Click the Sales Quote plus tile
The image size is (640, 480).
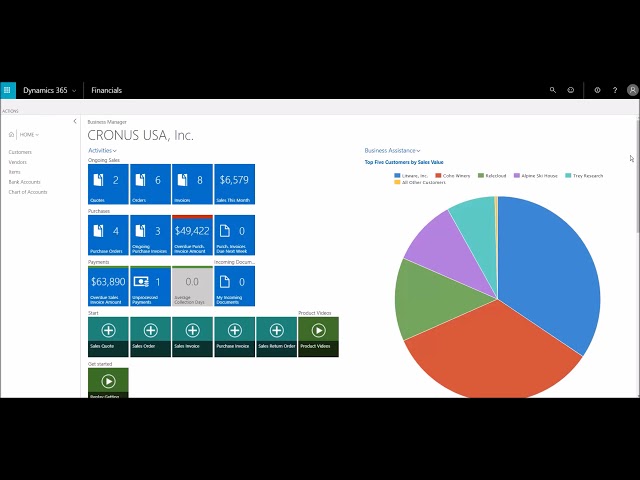pyautogui.click(x=108, y=336)
